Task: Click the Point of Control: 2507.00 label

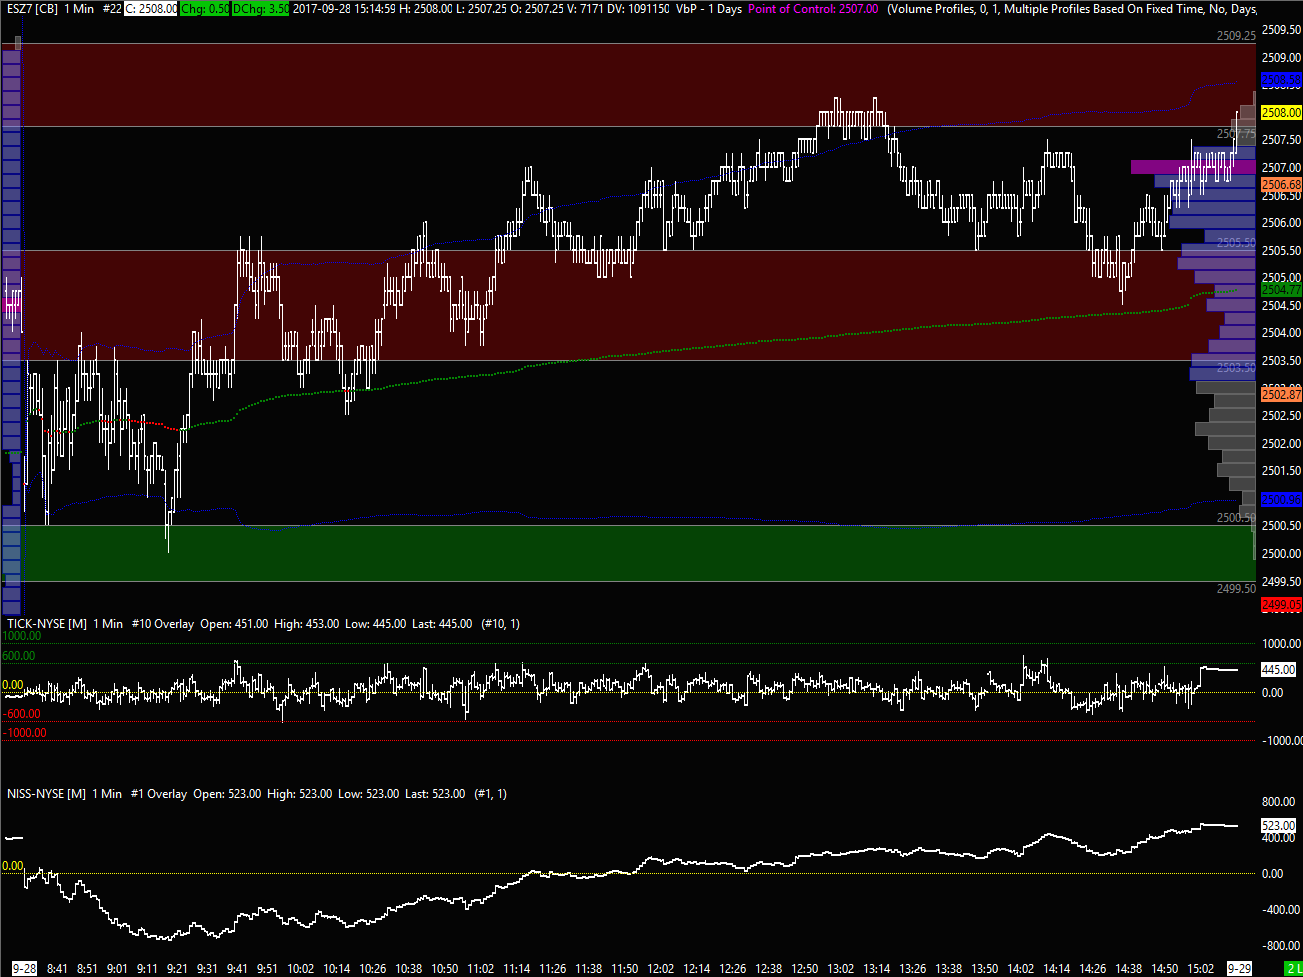Action: pyautogui.click(x=814, y=8)
